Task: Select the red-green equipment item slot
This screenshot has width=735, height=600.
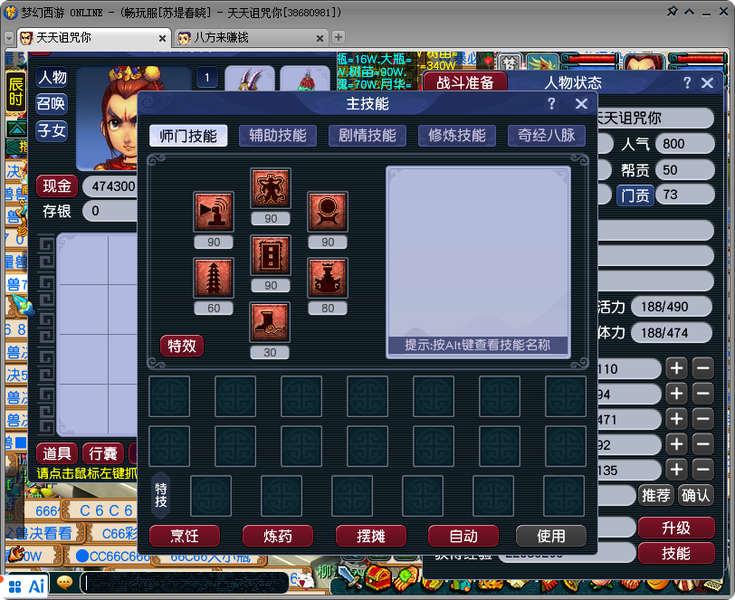Action: point(305,78)
